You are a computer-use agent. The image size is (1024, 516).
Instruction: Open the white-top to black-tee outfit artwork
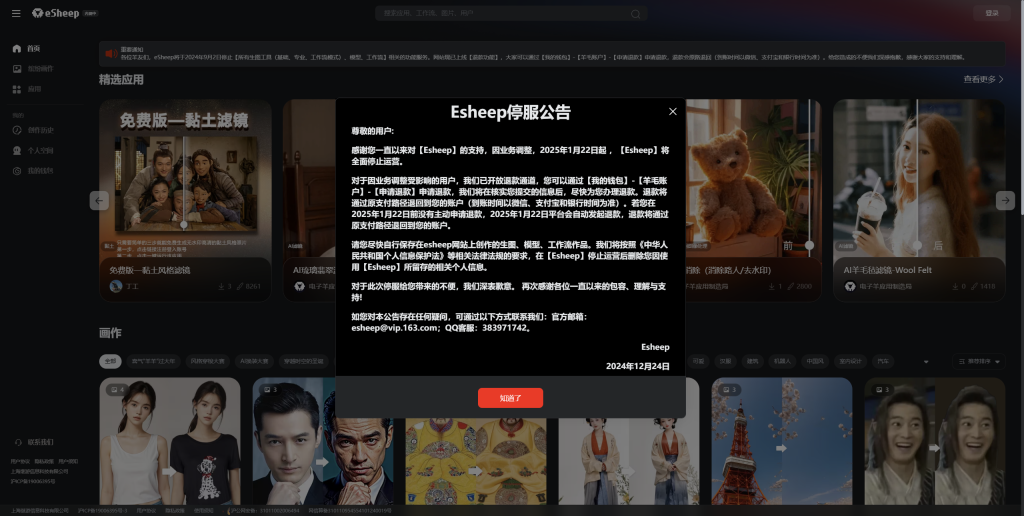(x=170, y=442)
